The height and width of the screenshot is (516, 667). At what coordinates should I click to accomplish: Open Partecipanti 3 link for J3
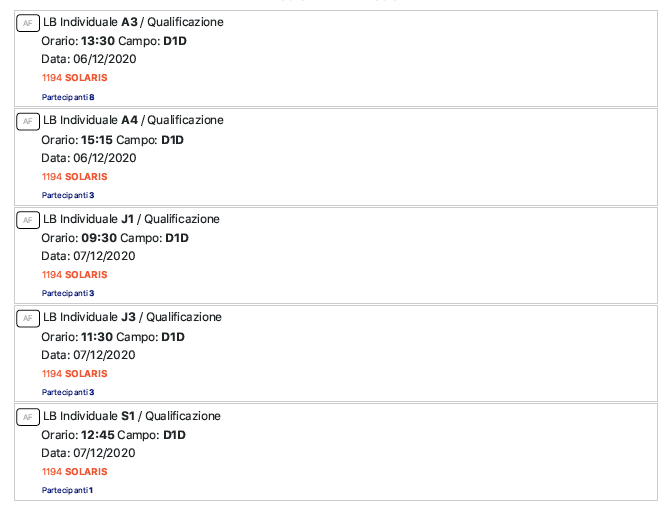pos(68,392)
